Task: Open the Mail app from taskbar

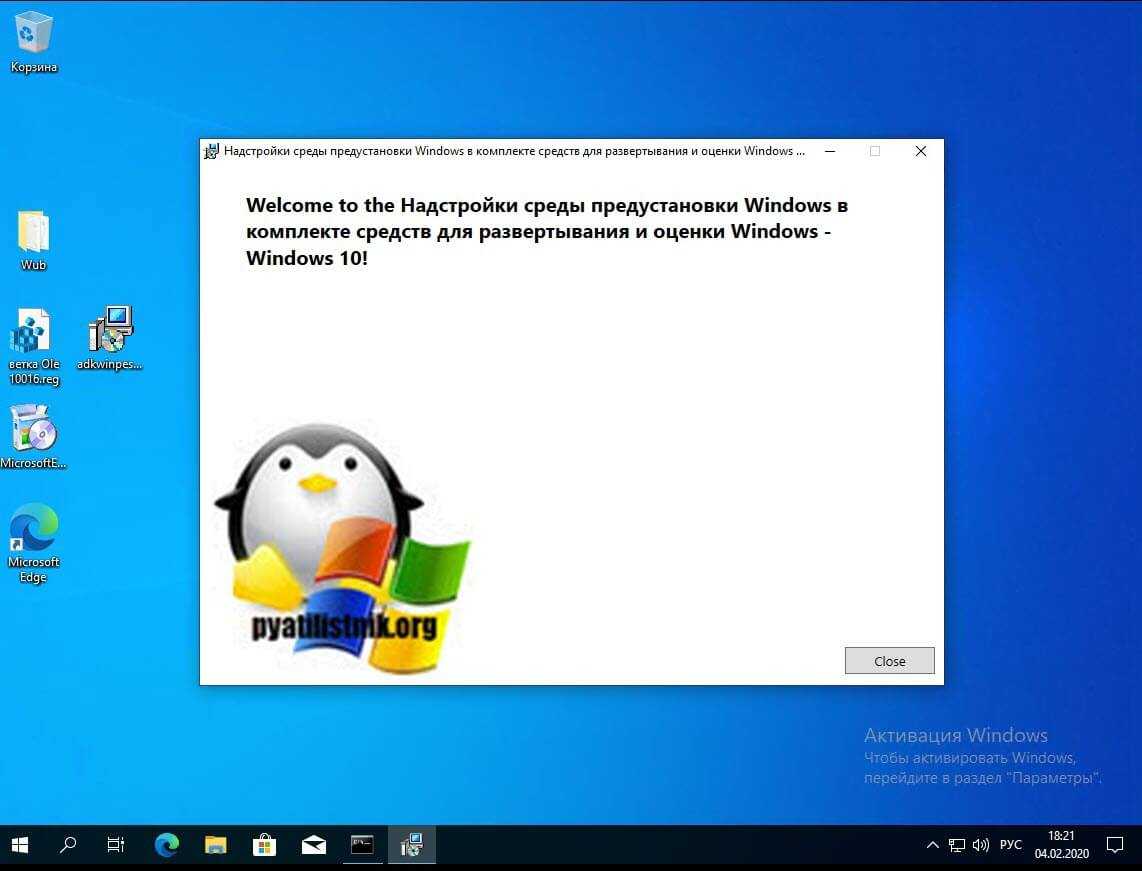Action: coord(313,846)
